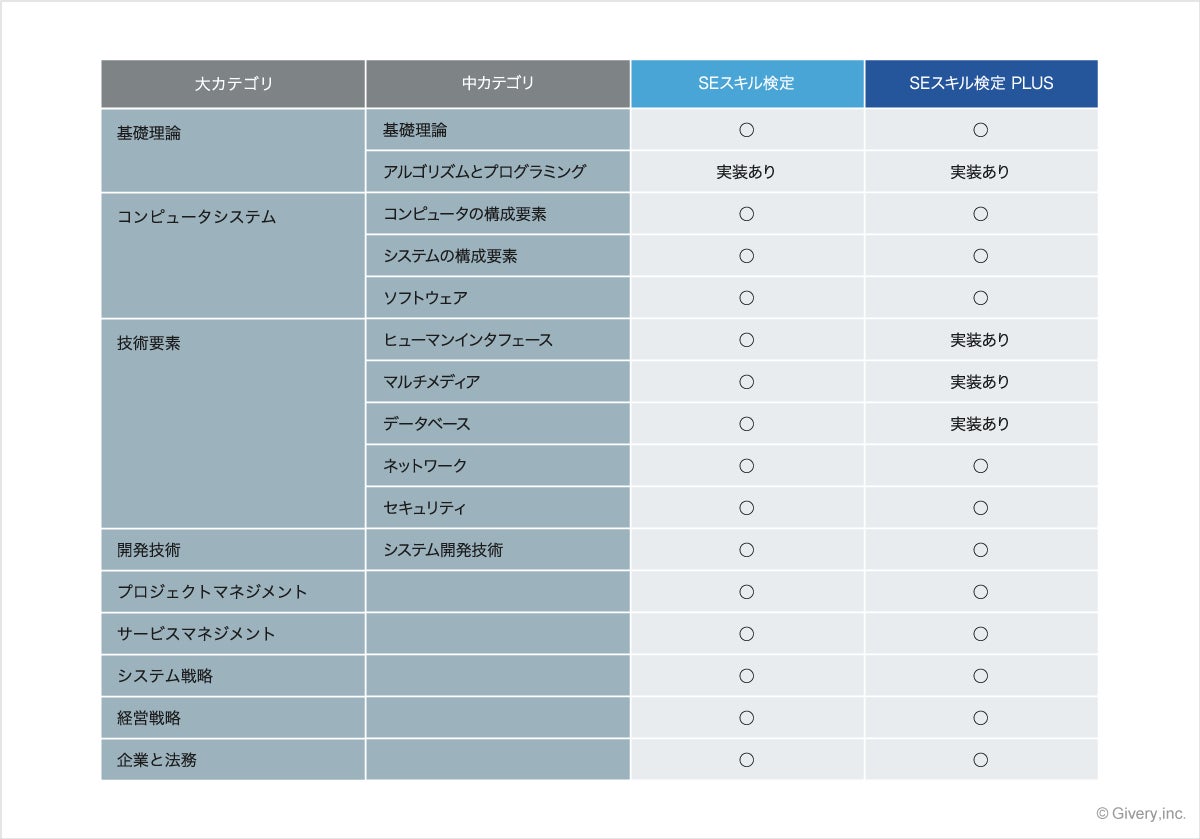This screenshot has width=1200, height=839.
Task: Select the アルゴリズムとプログラミング cell
Action: pos(498,172)
